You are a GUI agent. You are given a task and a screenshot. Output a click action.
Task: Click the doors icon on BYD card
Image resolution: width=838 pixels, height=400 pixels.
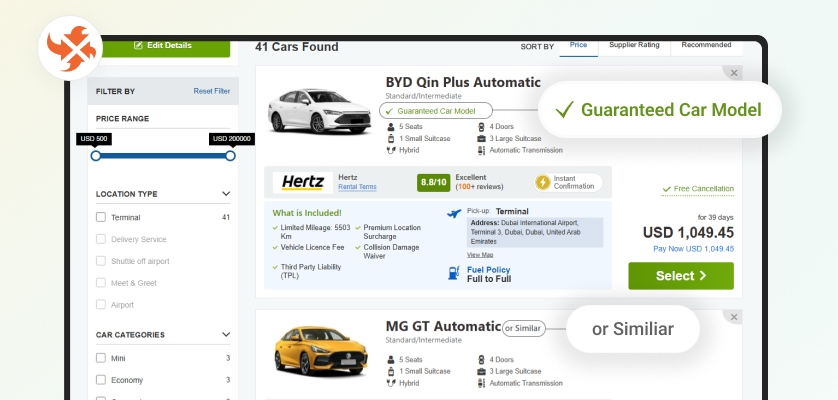pos(481,127)
